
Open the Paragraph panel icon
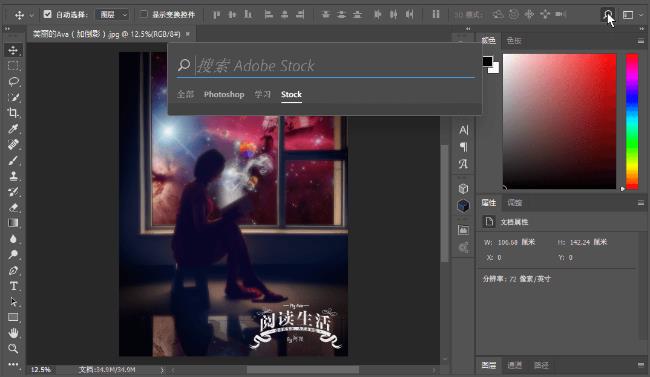coord(463,147)
